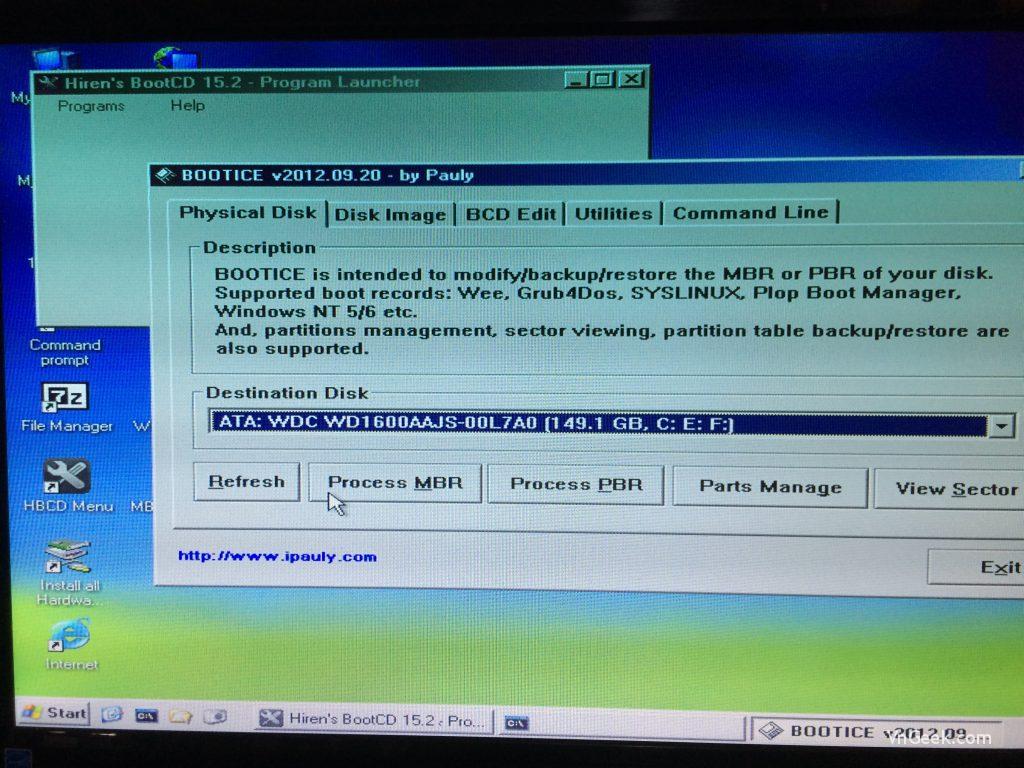The image size is (1024, 768).
Task: Click the first quick launch icon beside Start
Action: (112, 714)
